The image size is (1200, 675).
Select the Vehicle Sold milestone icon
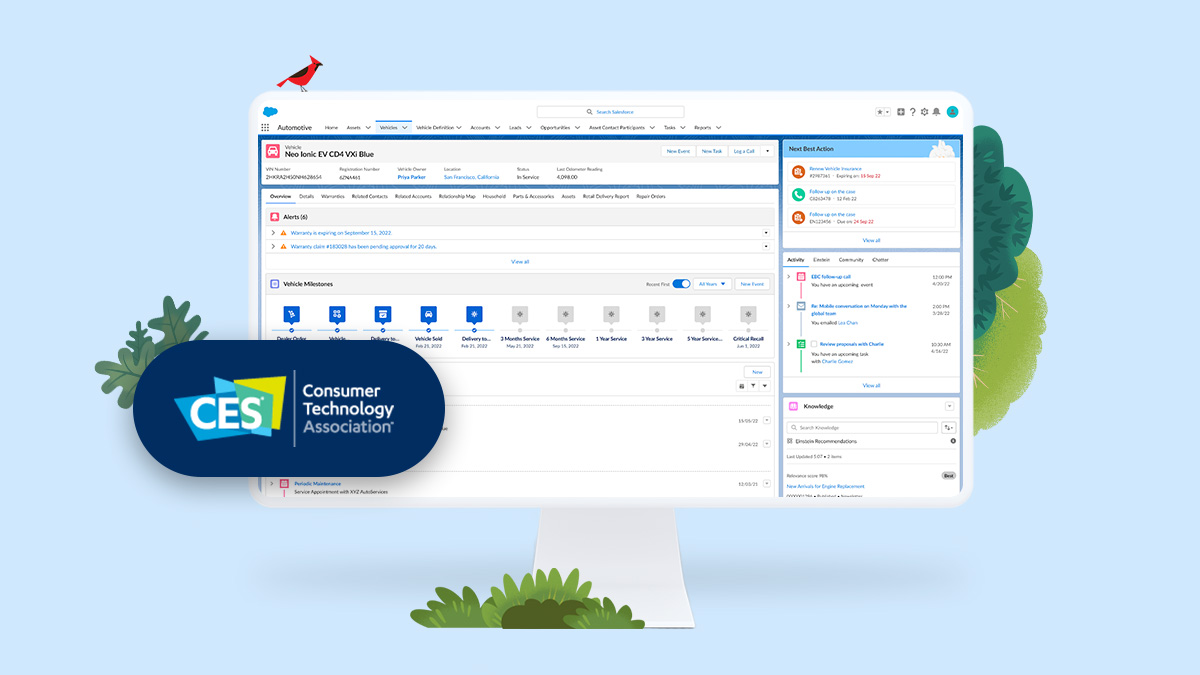(x=429, y=313)
